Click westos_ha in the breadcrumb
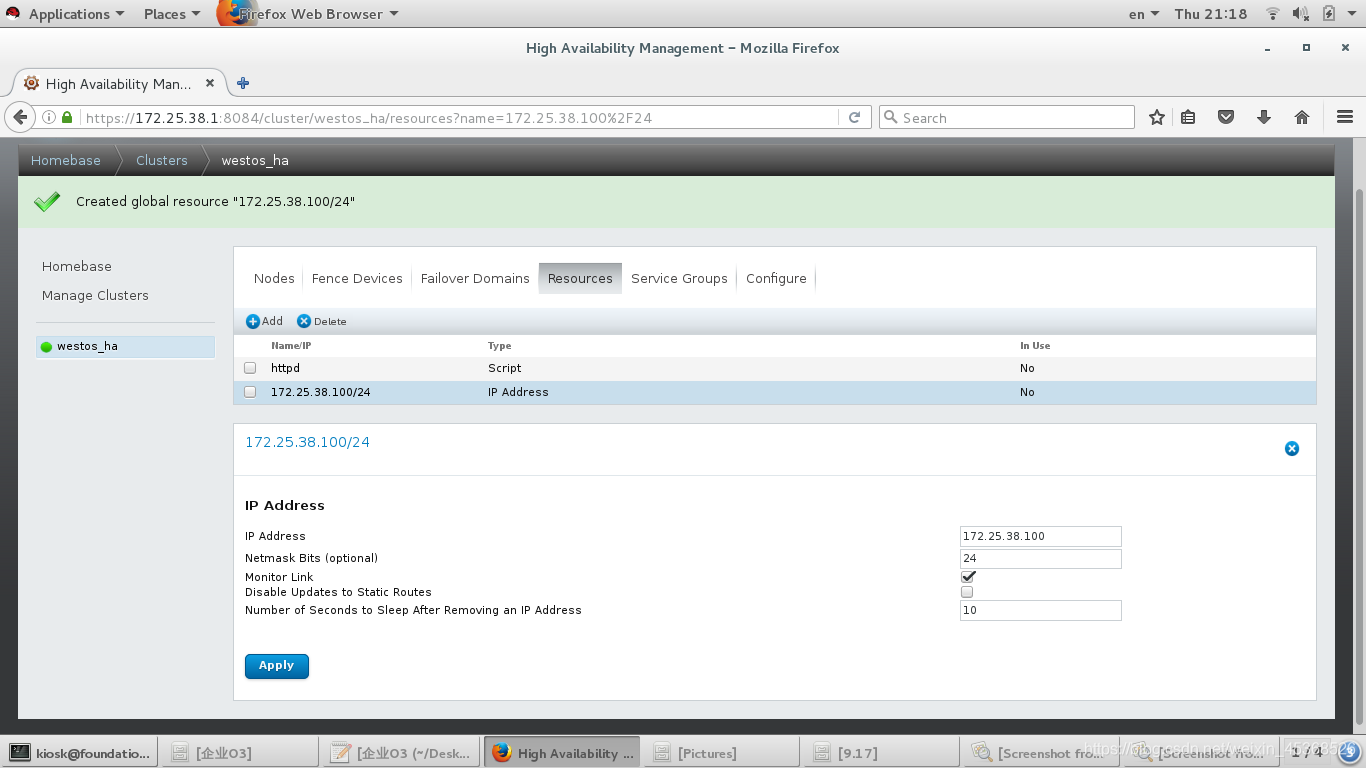Image resolution: width=1366 pixels, height=768 pixels. coord(255,160)
